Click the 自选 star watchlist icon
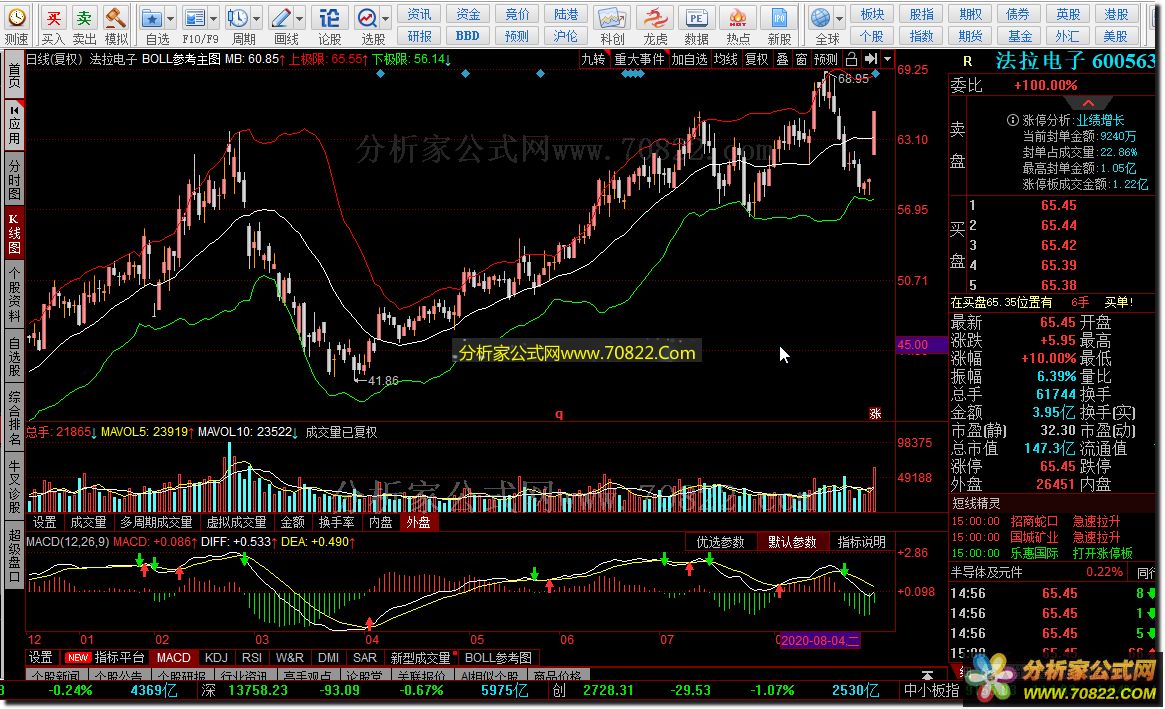Viewport: 1165px width, 709px height. (152, 18)
